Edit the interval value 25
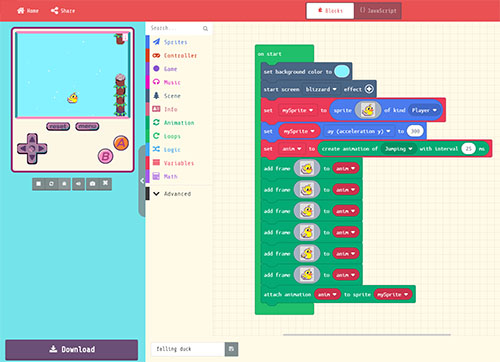The width and height of the screenshot is (500, 362). (x=468, y=149)
